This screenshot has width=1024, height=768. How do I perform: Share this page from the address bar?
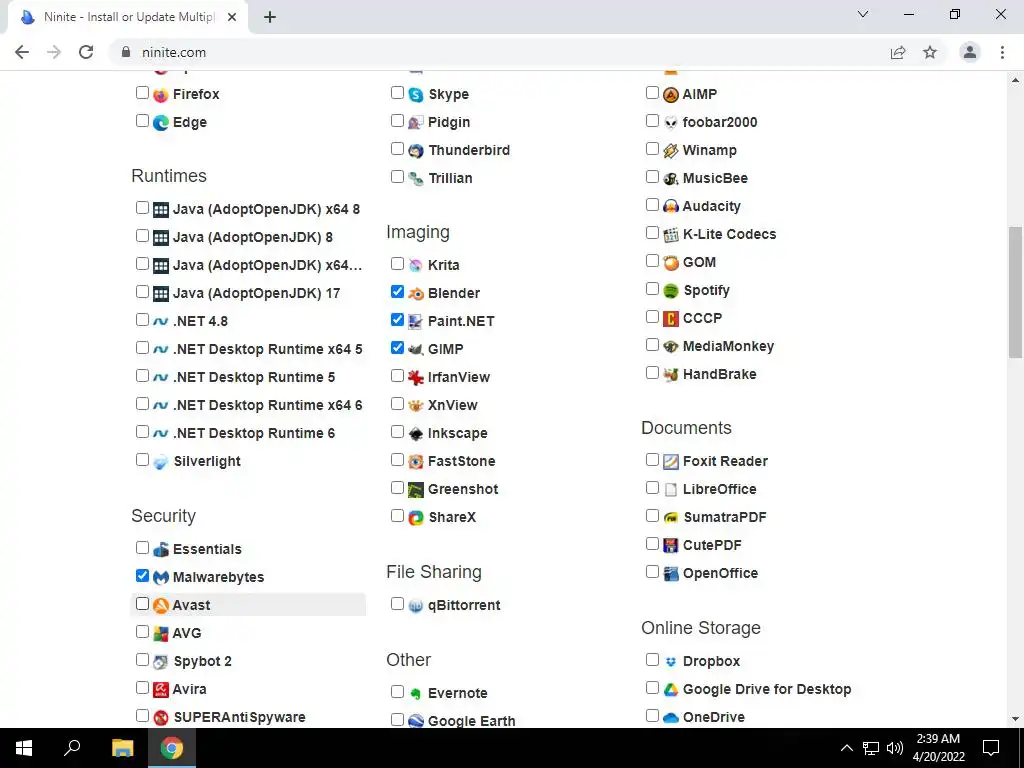(898, 52)
